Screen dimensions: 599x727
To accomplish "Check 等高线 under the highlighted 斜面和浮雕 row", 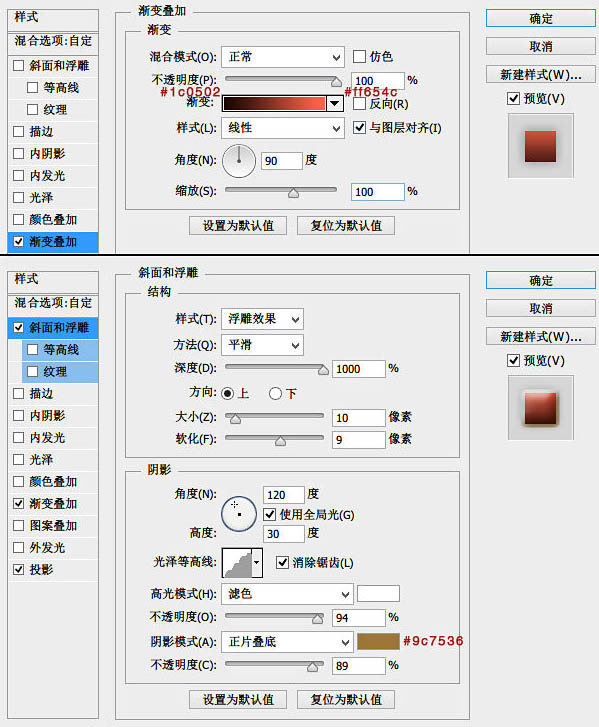I will pos(32,350).
